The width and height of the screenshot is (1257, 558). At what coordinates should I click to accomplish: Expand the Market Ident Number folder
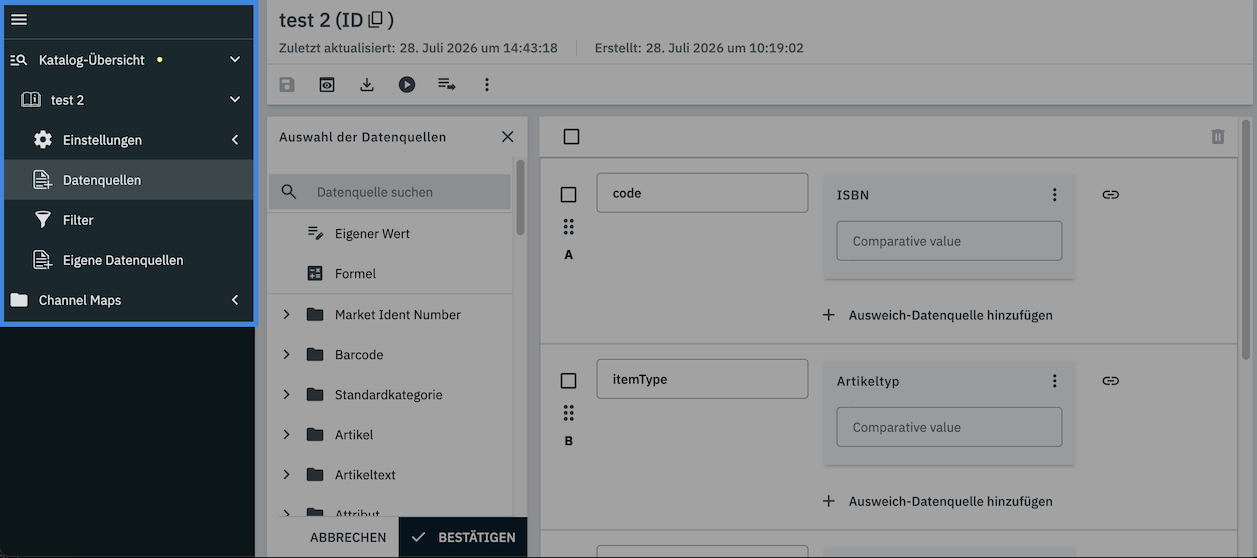[x=286, y=315]
